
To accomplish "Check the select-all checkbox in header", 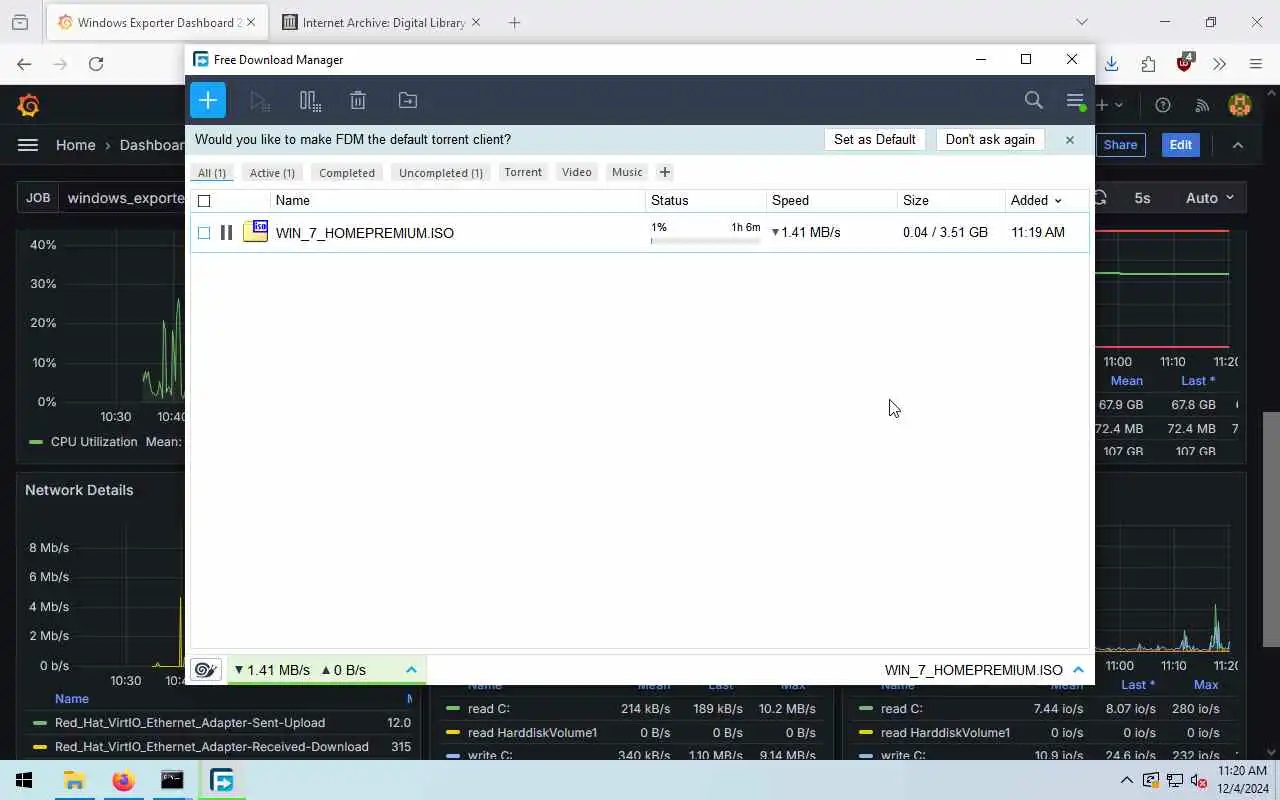I will point(204,201).
